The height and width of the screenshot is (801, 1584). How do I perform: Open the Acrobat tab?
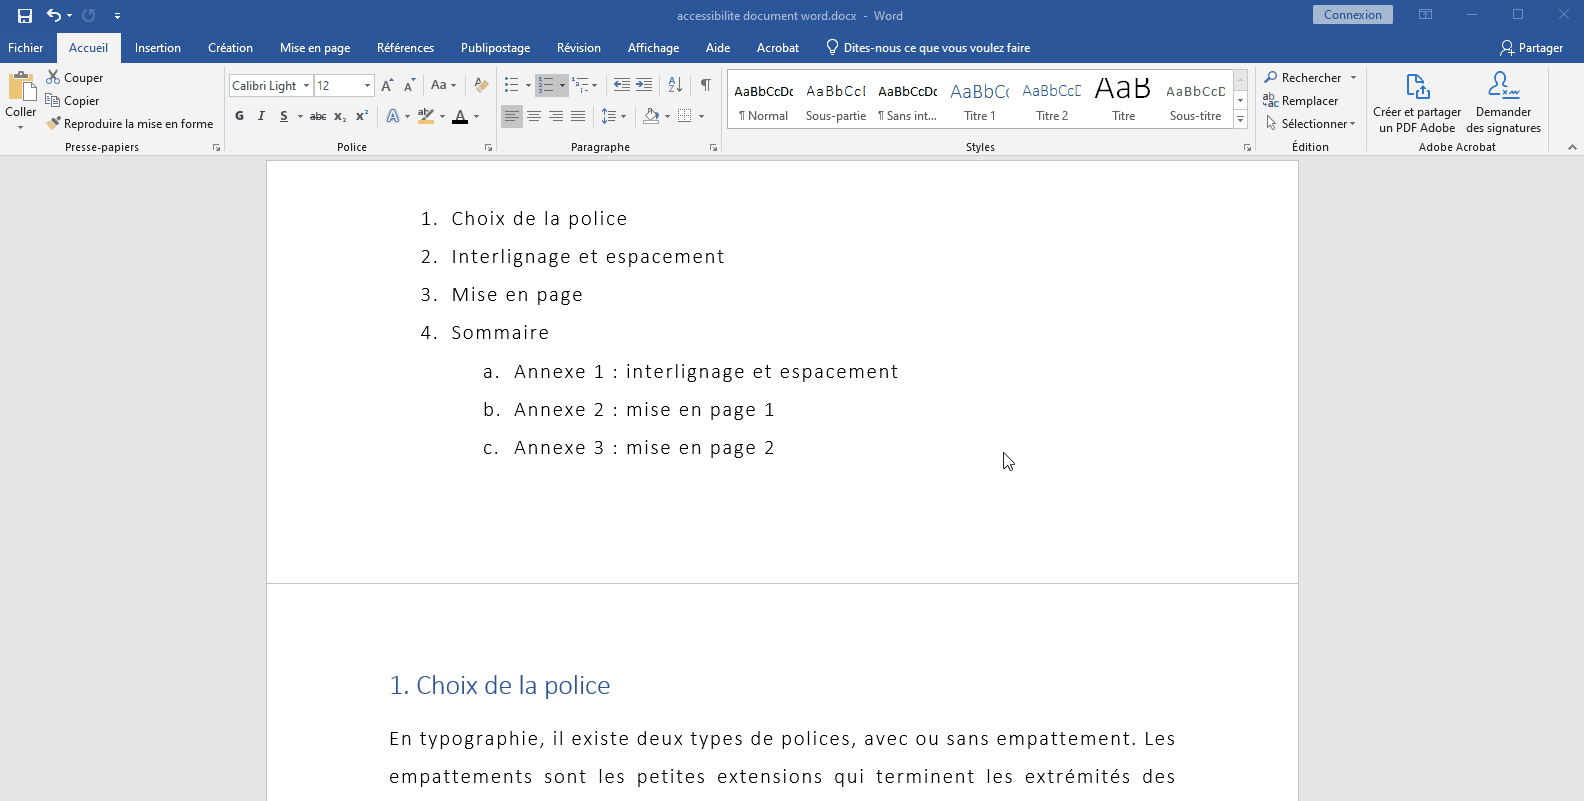coord(778,48)
